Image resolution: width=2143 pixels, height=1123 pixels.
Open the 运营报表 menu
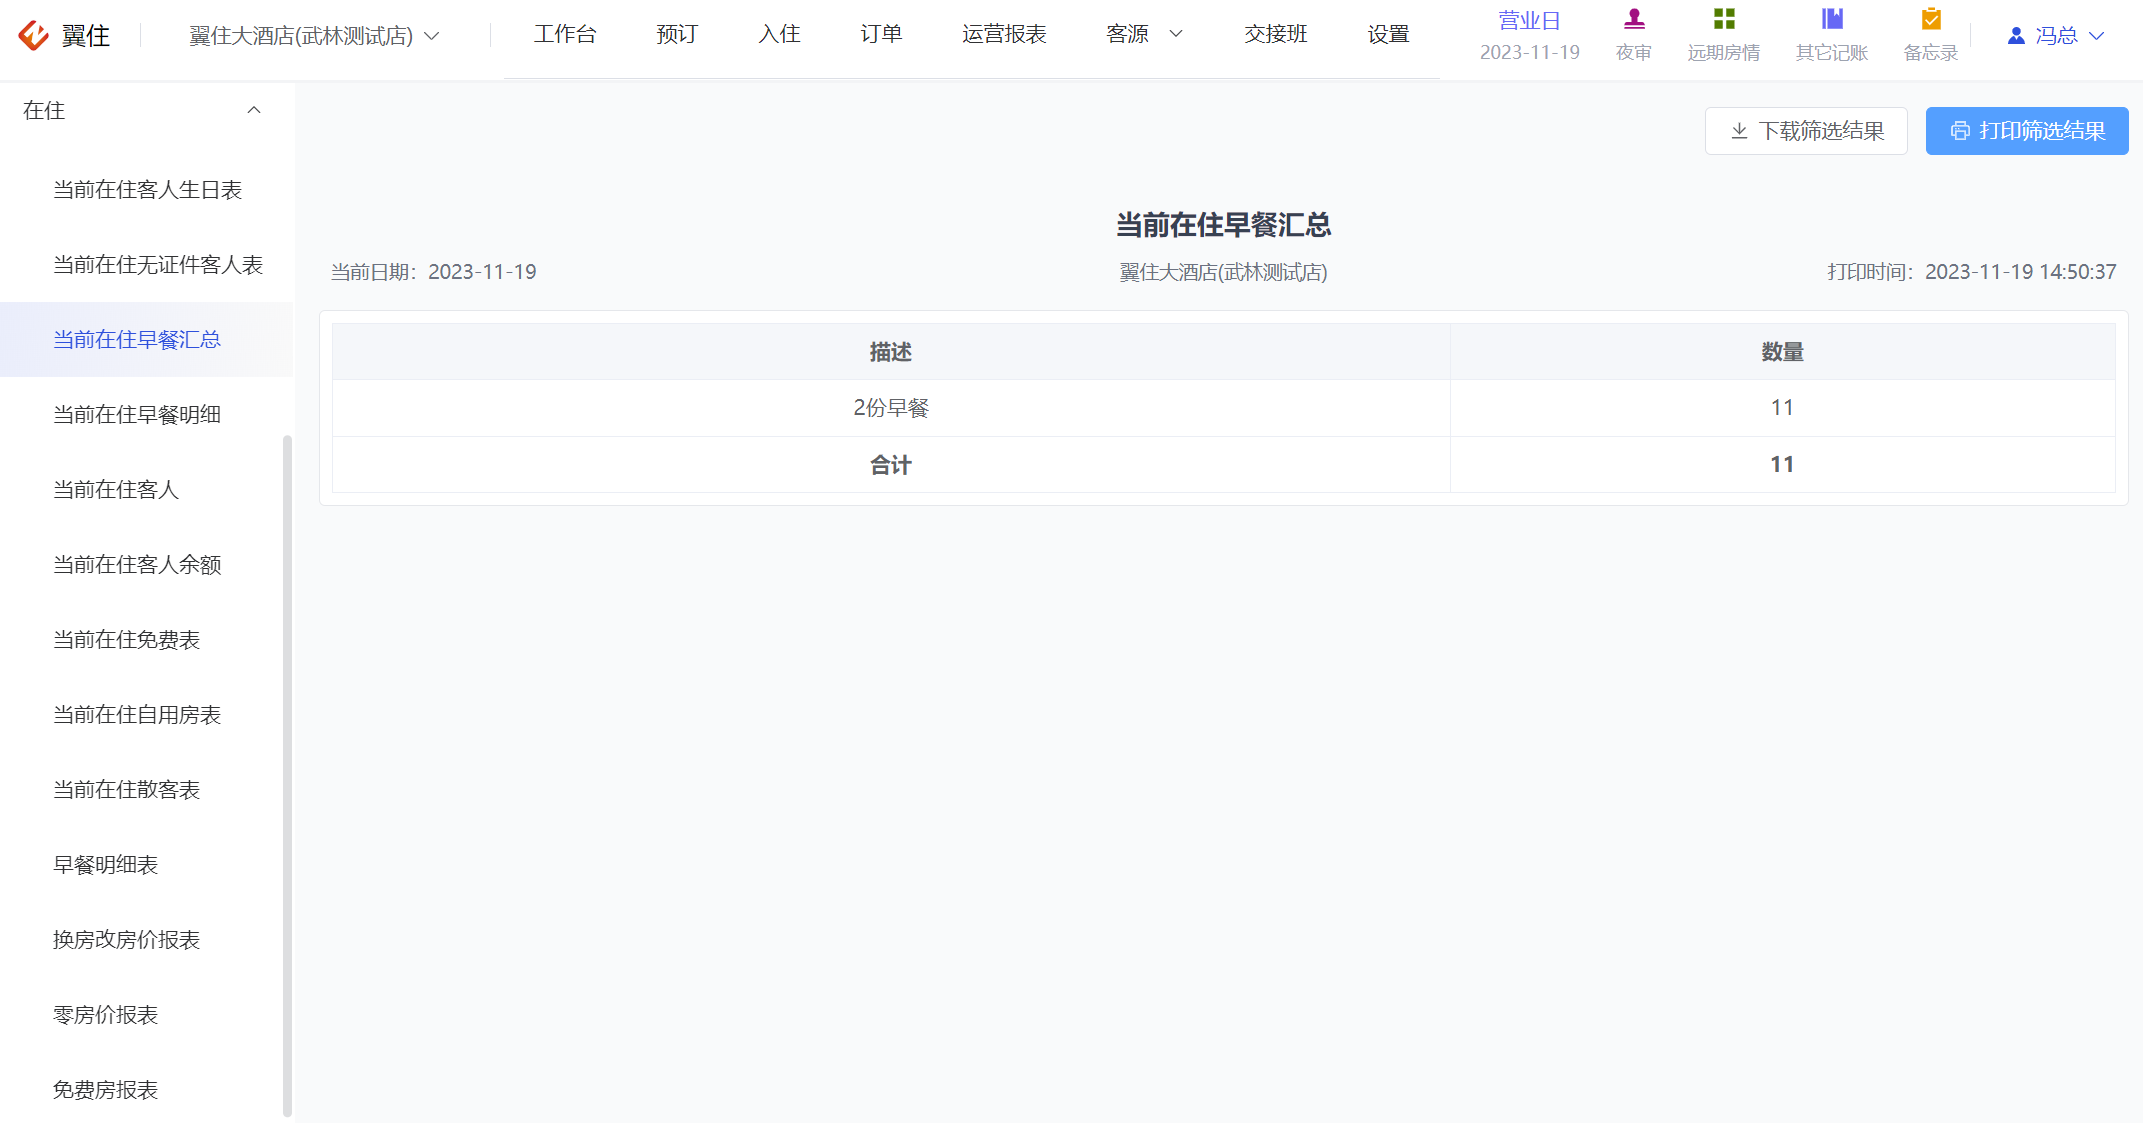coord(1004,34)
